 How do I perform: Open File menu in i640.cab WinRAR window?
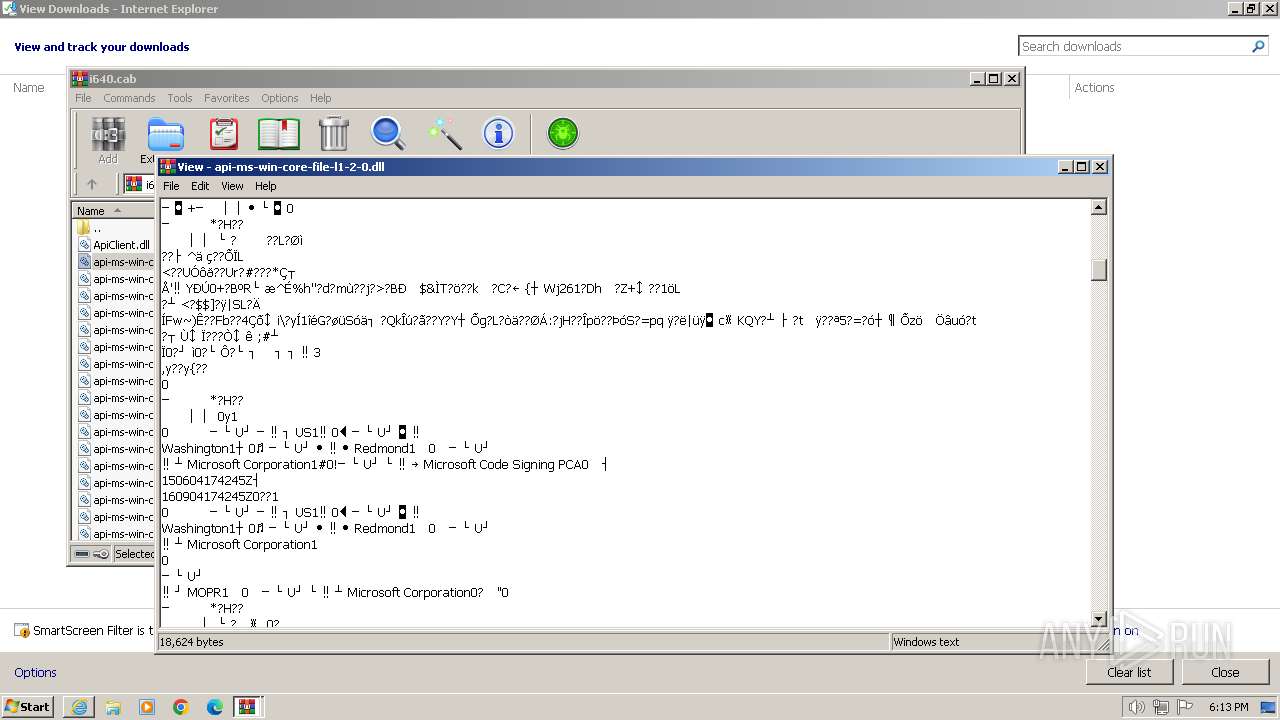[x=83, y=98]
